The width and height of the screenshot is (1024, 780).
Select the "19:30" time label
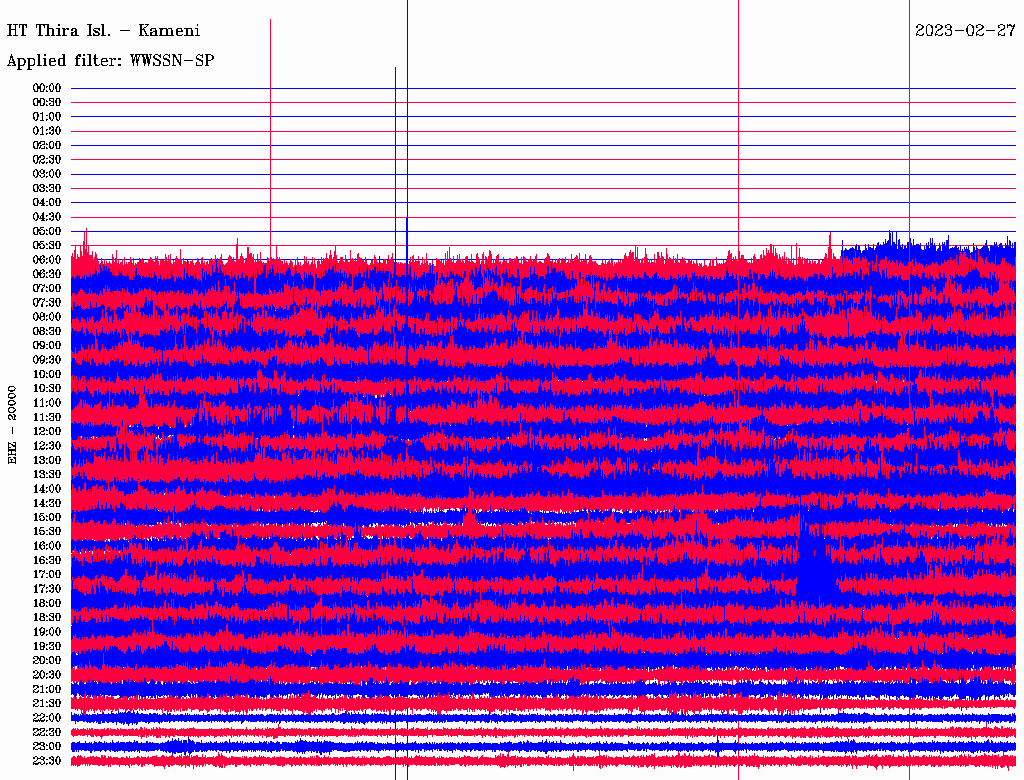[x=47, y=647]
